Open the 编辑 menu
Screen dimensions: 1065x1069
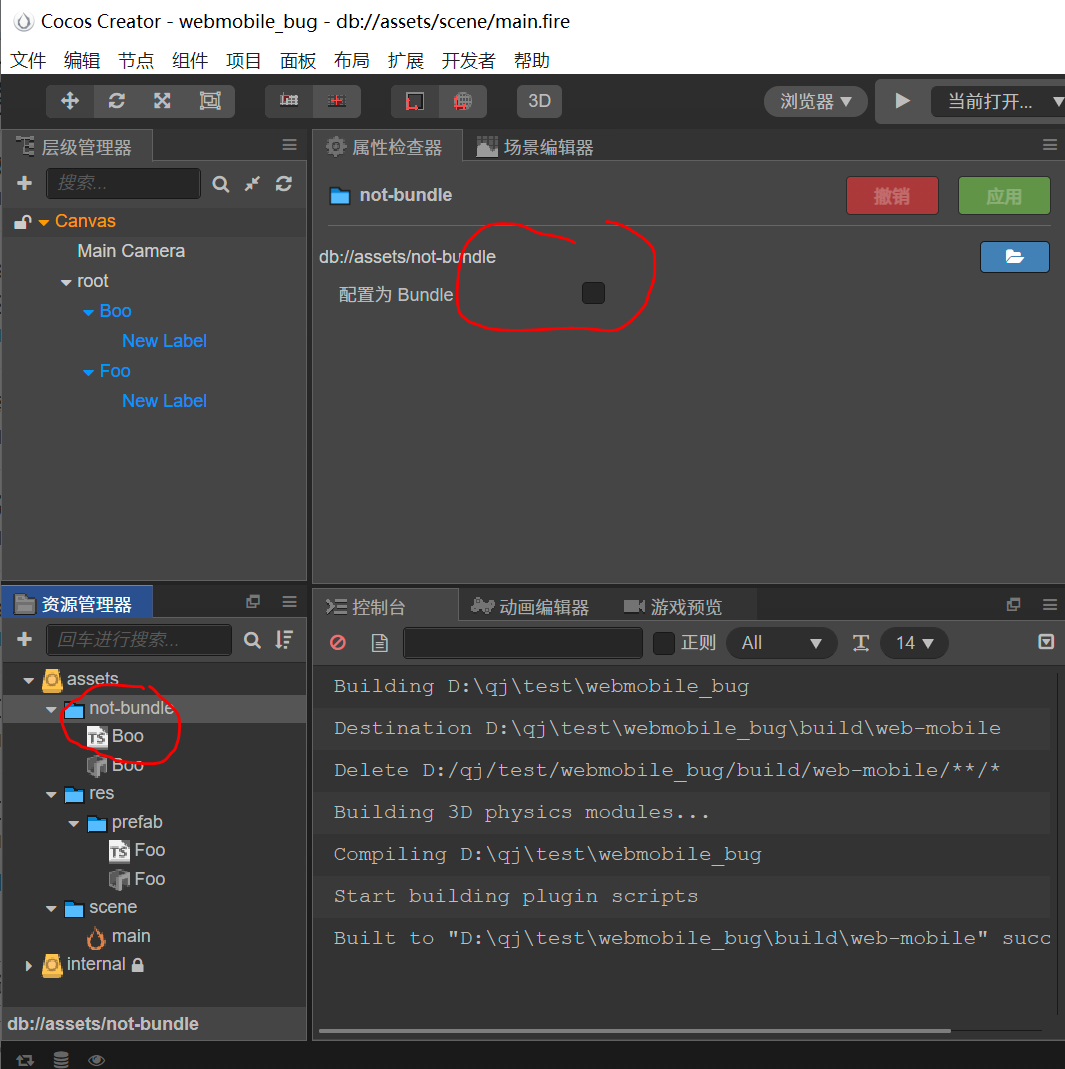[x=82, y=61]
